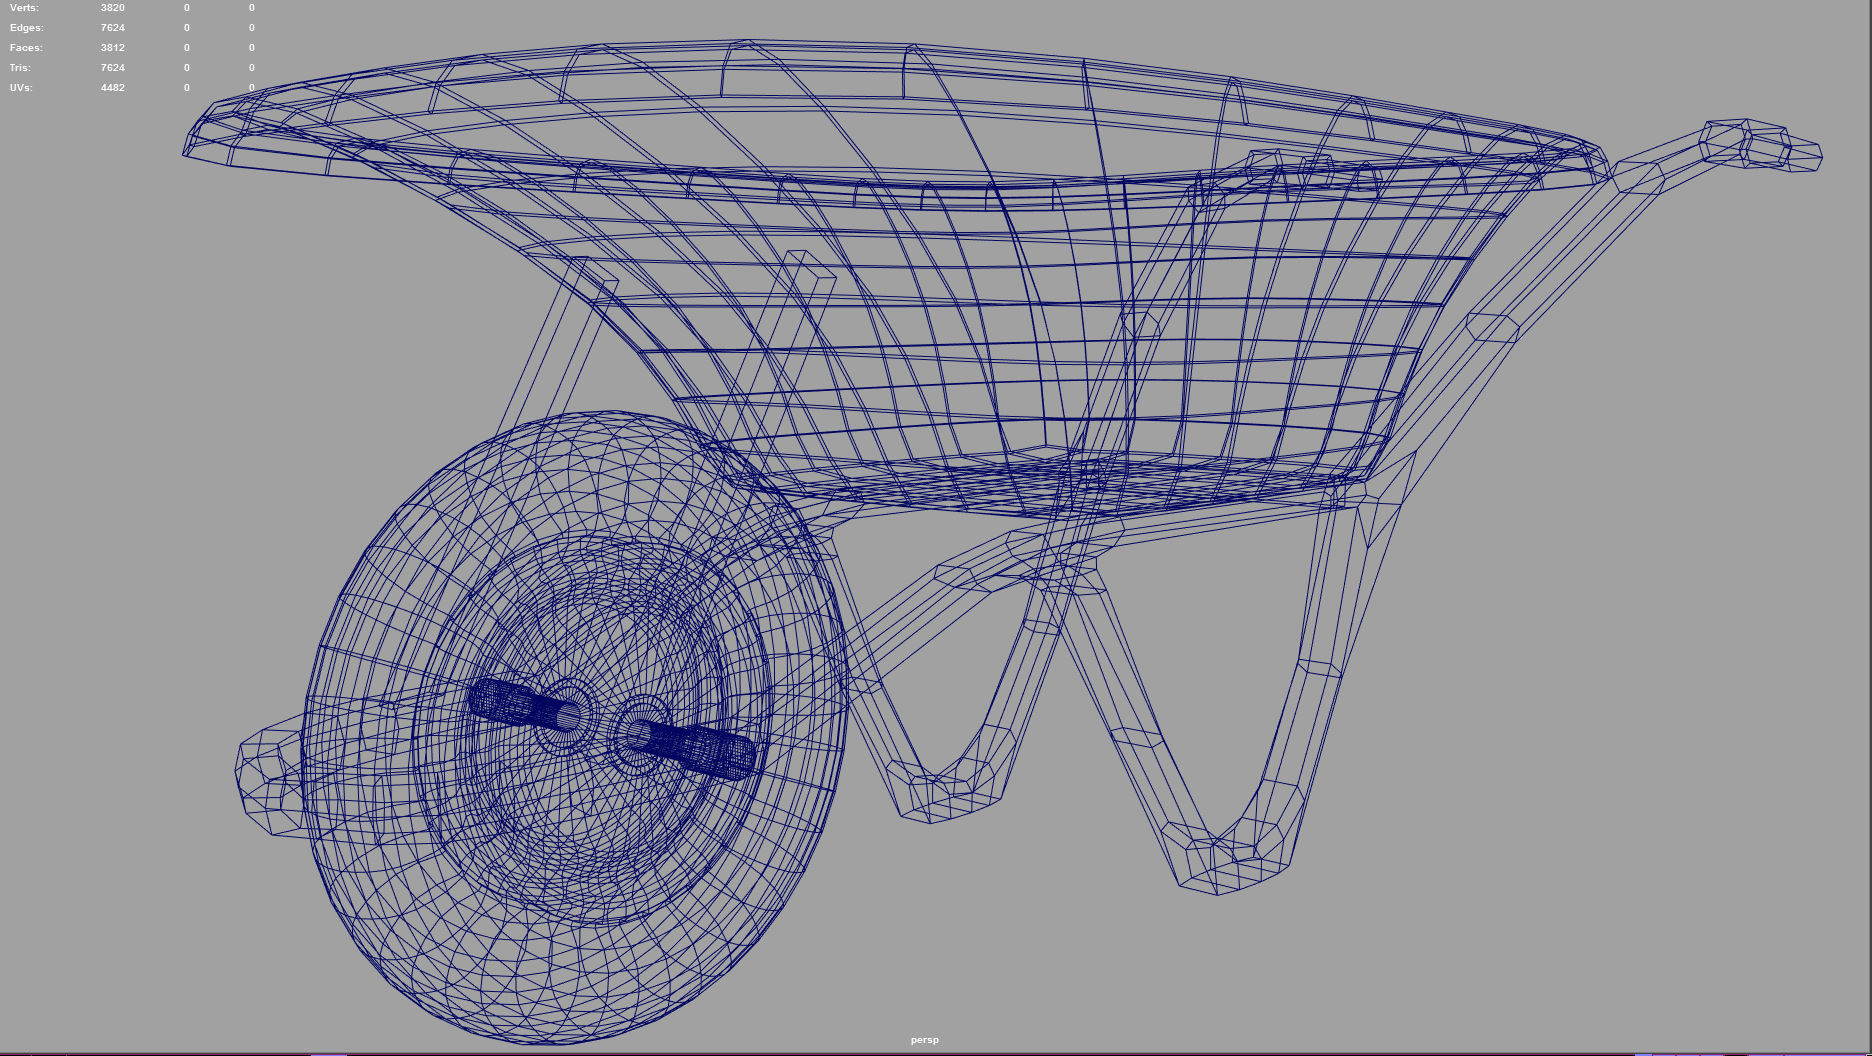Click the 'persp' camera name label
This screenshot has width=1872, height=1056.
point(925,1040)
